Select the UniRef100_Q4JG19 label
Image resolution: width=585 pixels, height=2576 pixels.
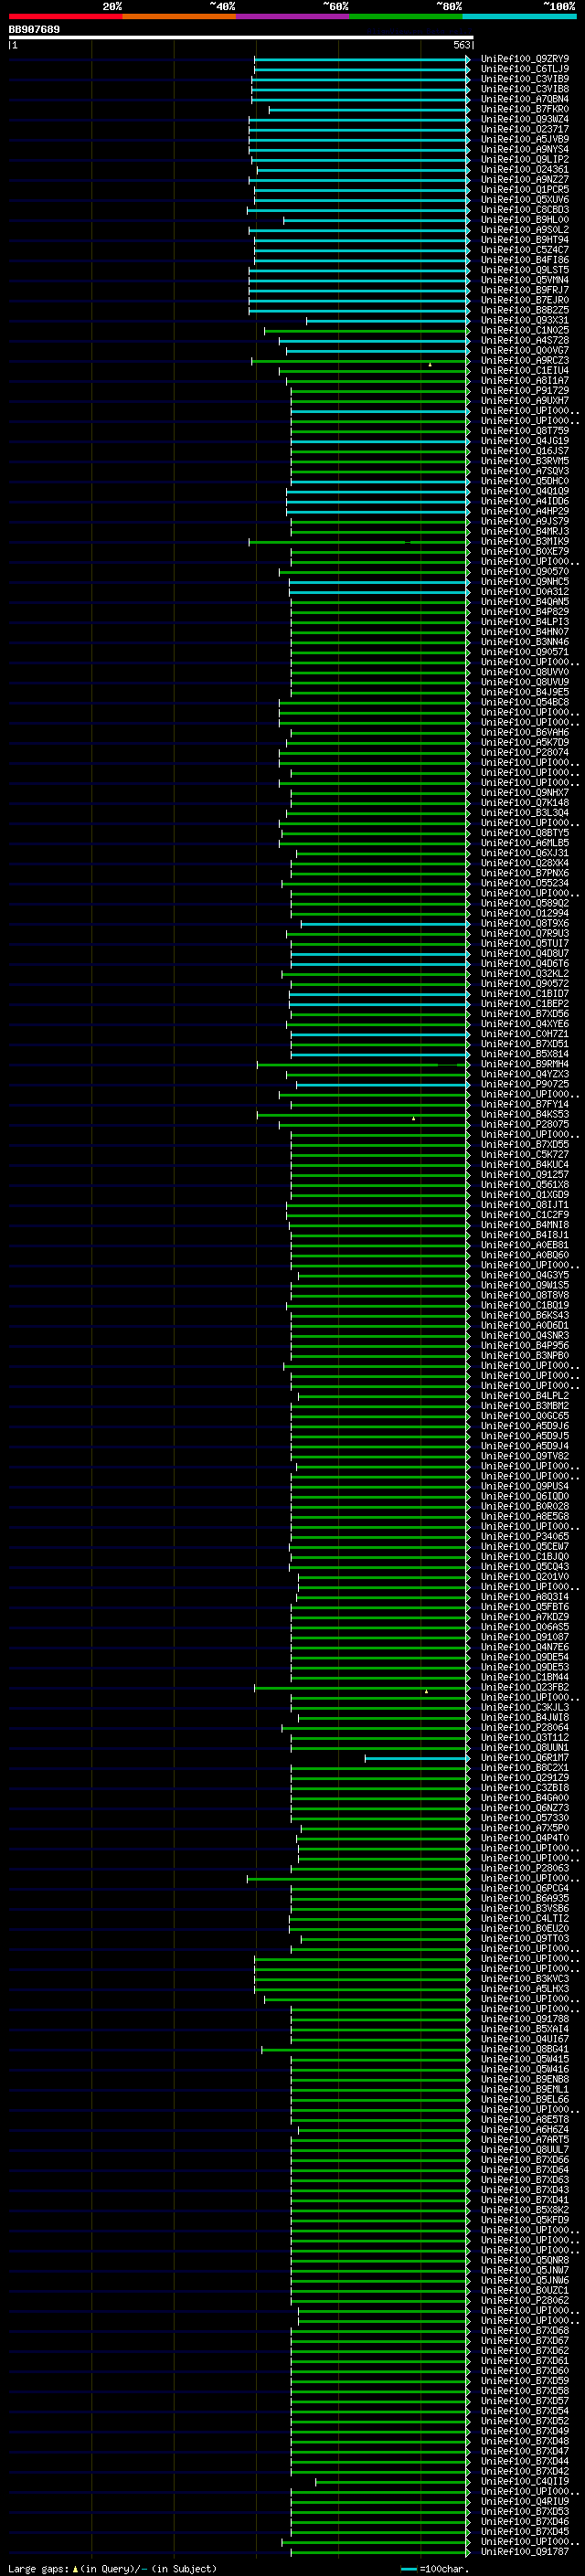coord(524,441)
